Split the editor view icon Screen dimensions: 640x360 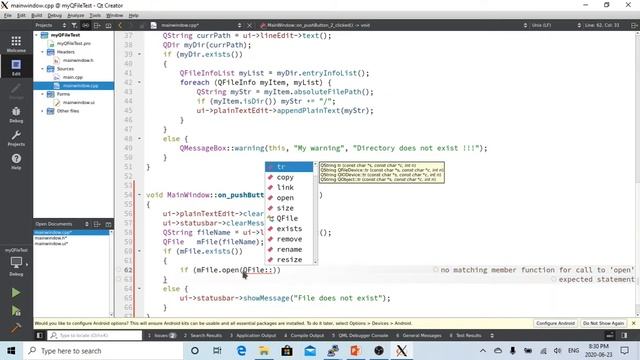tap(634, 25)
